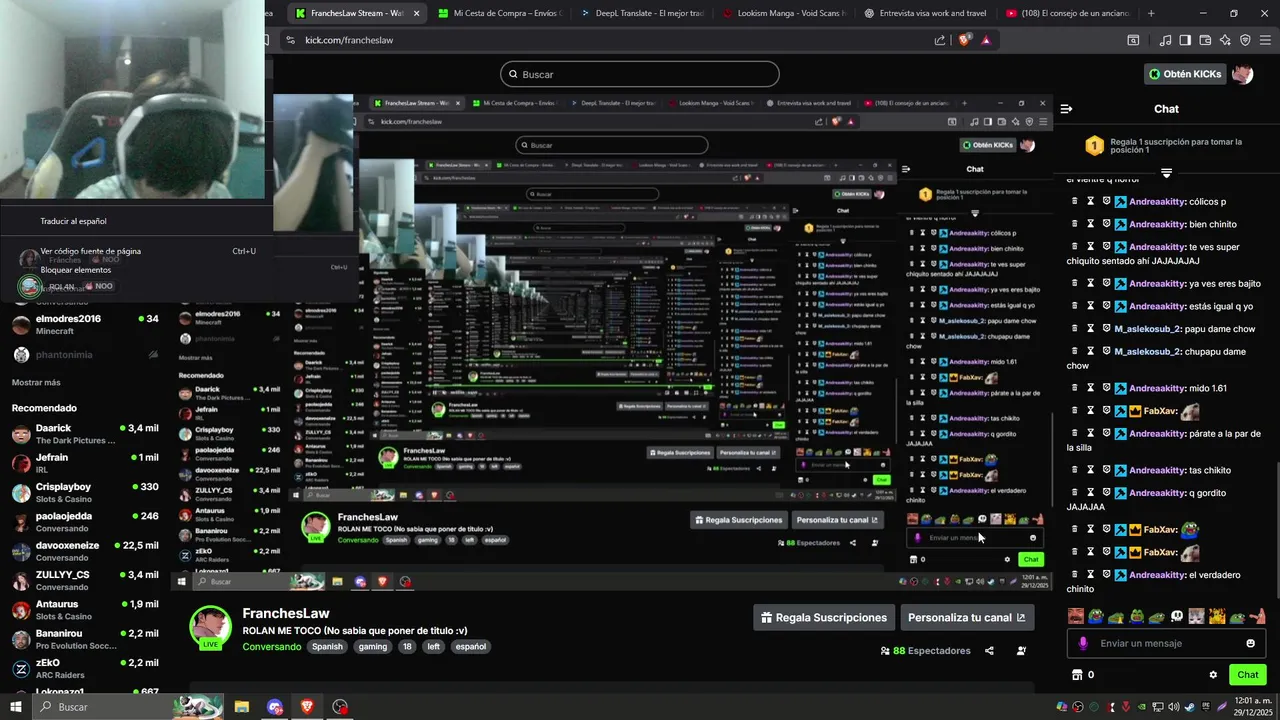Open the user profile avatar menu
This screenshot has height=720, width=1280.
tap(1243, 74)
